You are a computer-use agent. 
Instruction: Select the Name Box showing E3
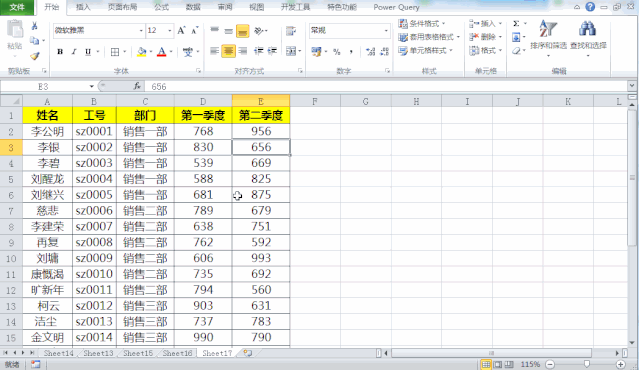pos(44,86)
